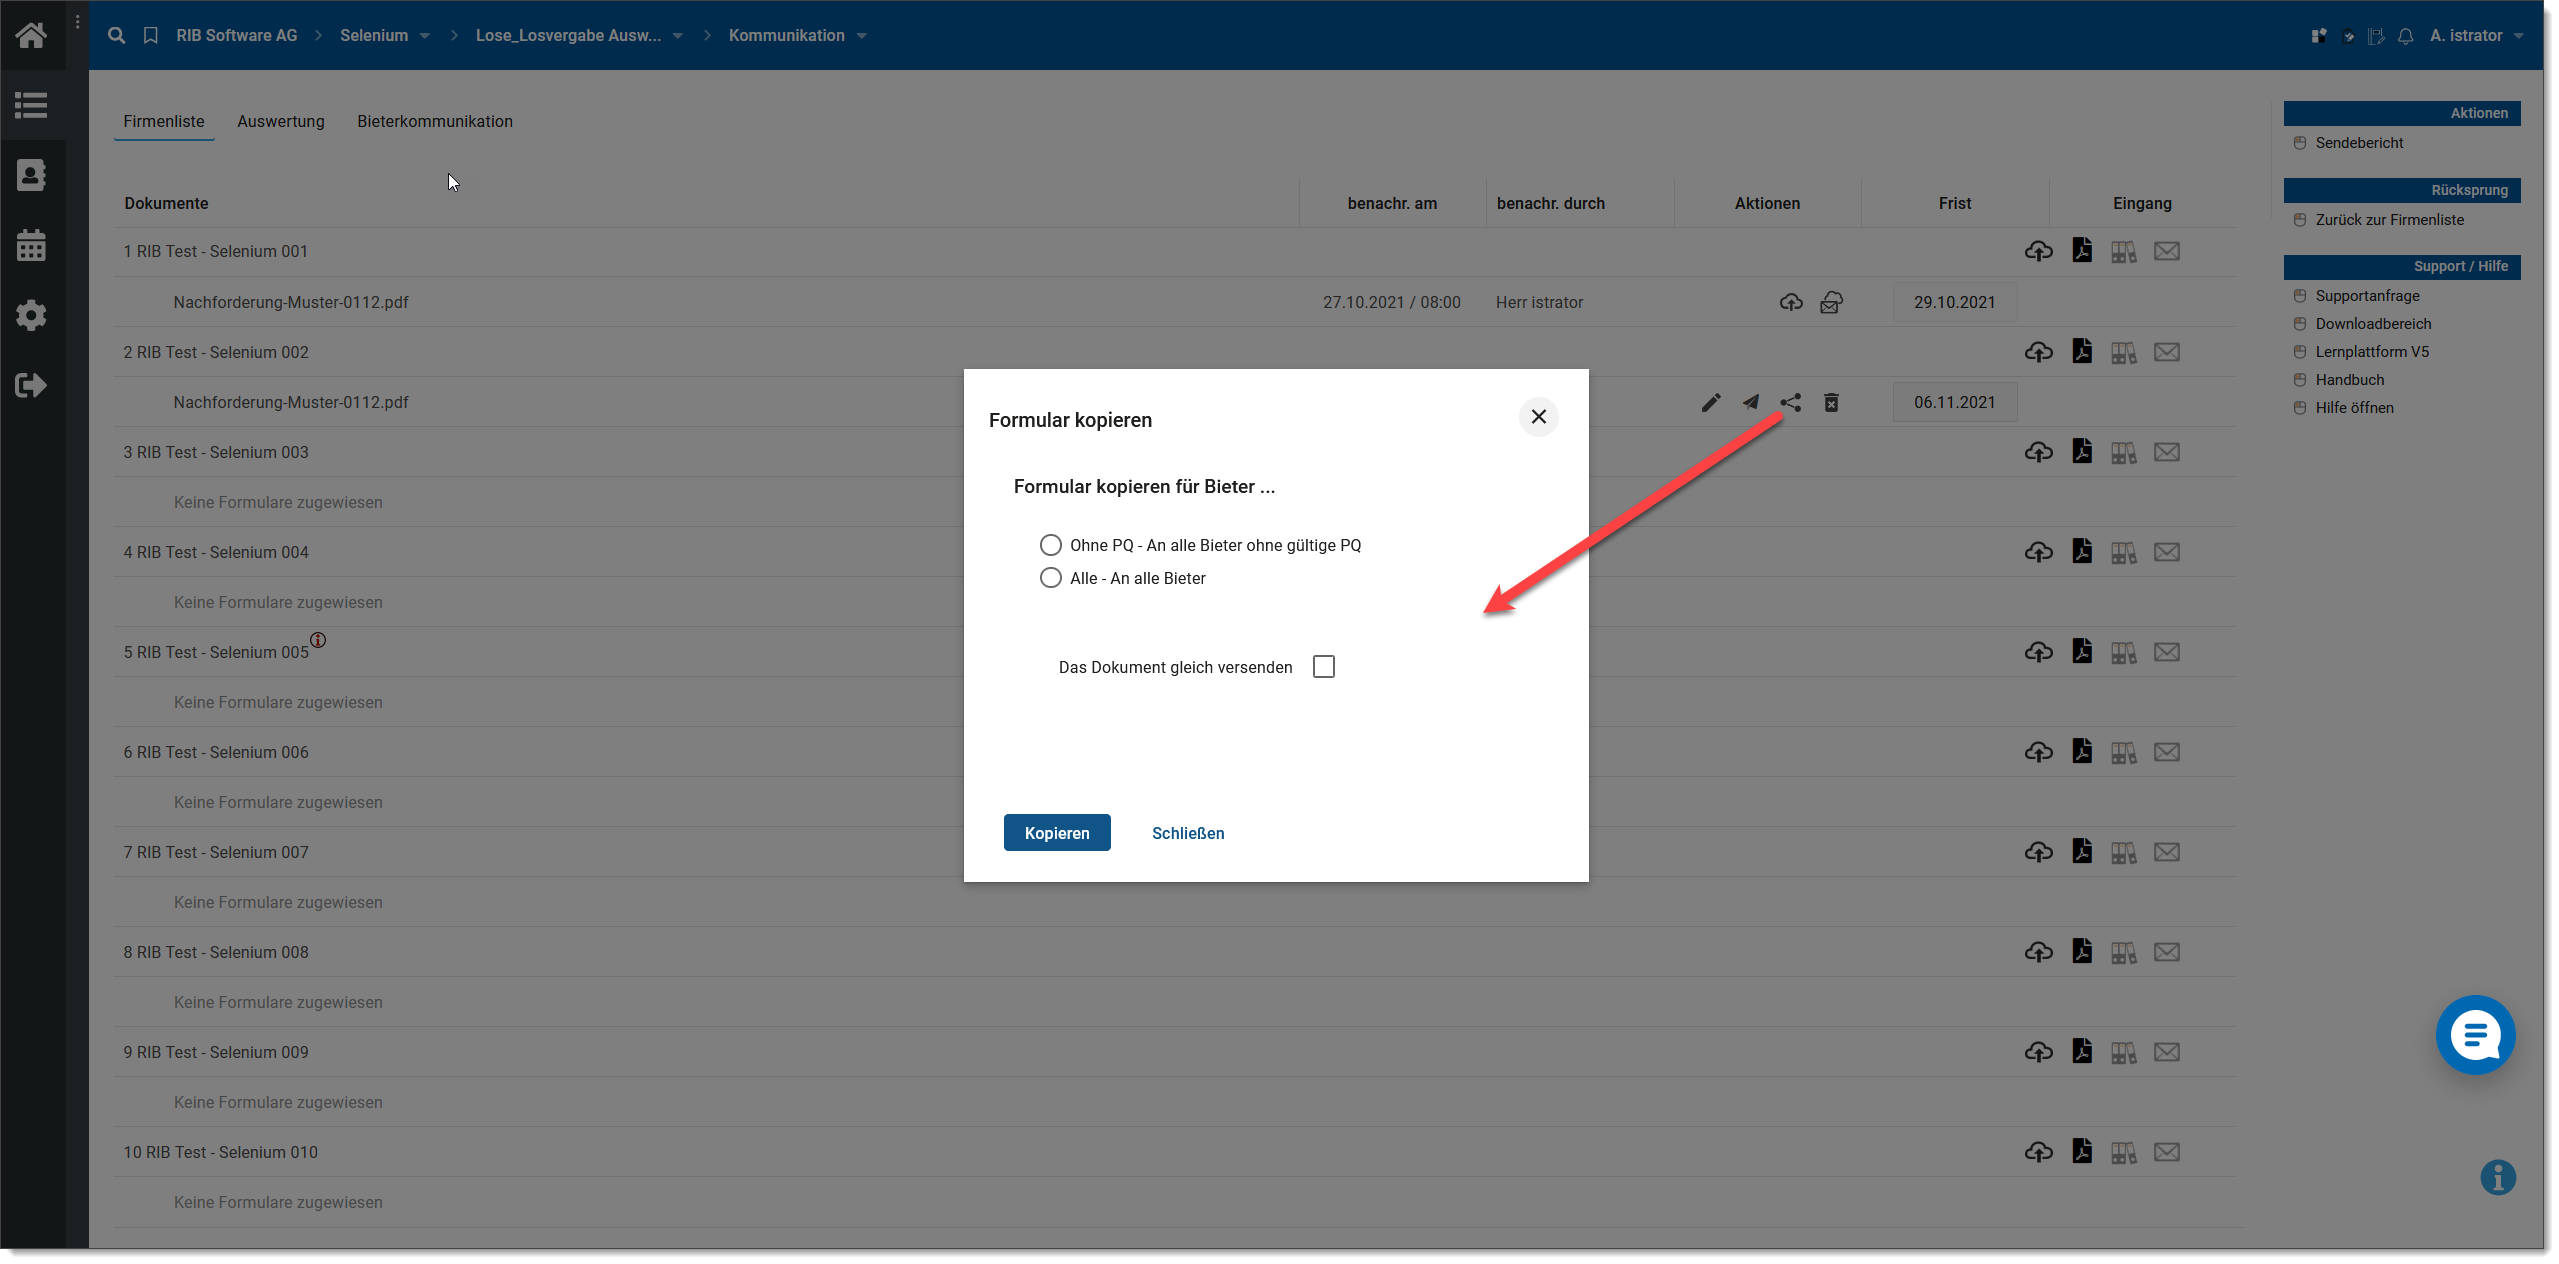The image size is (2559, 1264).
Task: Open Sendebericht action
Action: tap(2359, 143)
